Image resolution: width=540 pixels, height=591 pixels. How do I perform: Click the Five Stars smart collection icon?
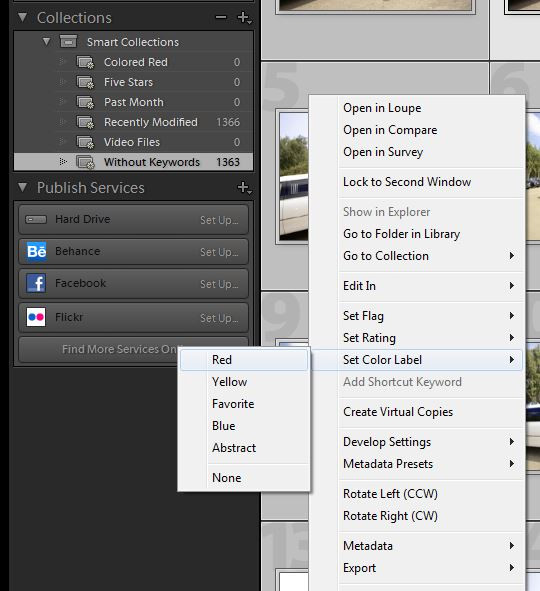tap(85, 82)
